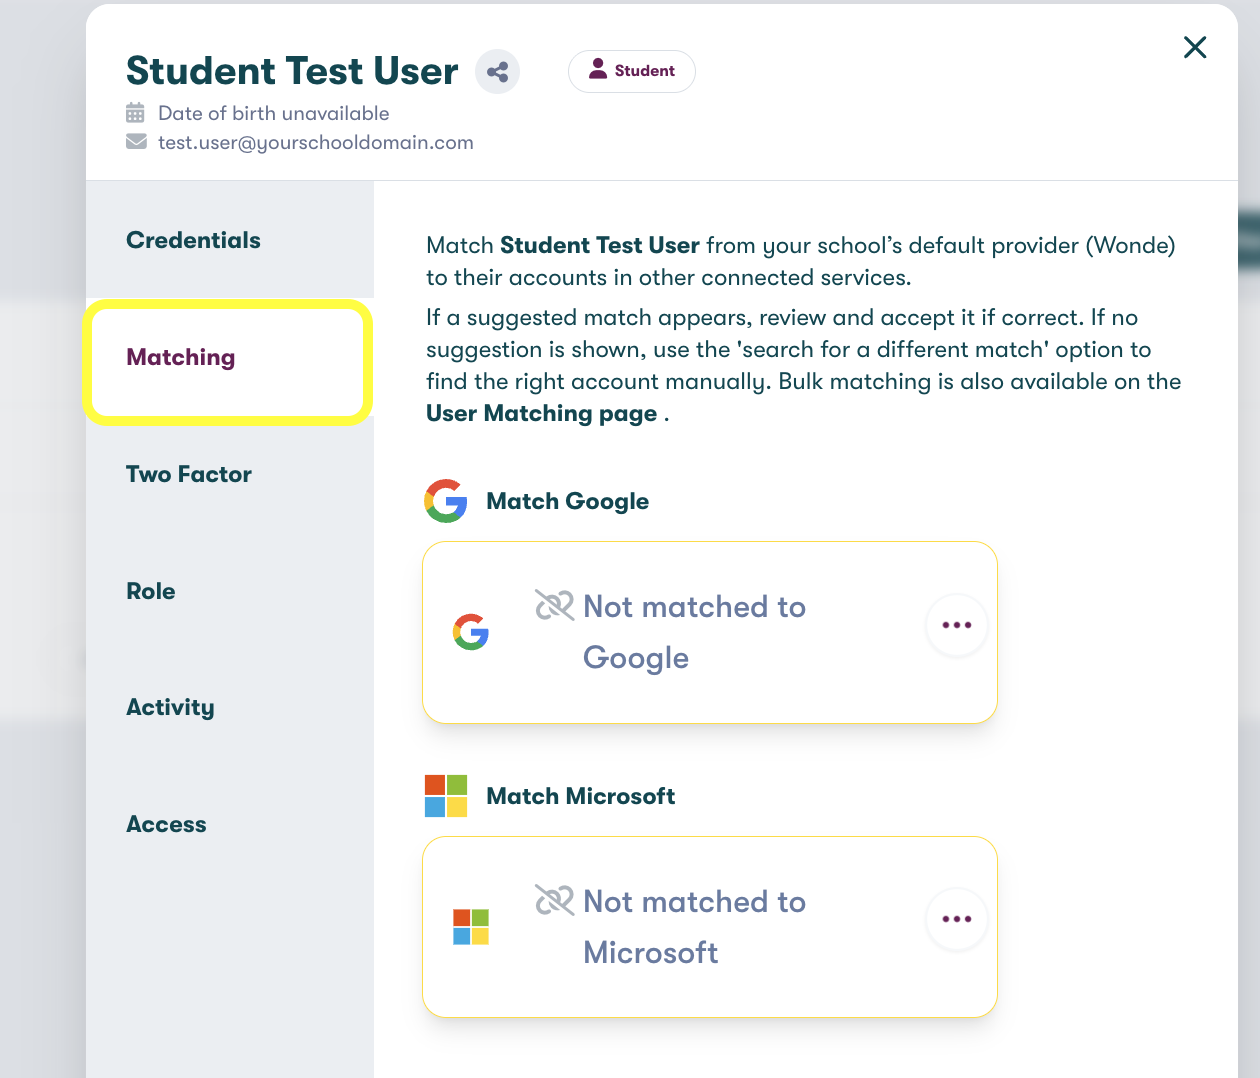The width and height of the screenshot is (1260, 1078).
Task: Go to the Access tab
Action: [x=166, y=824]
